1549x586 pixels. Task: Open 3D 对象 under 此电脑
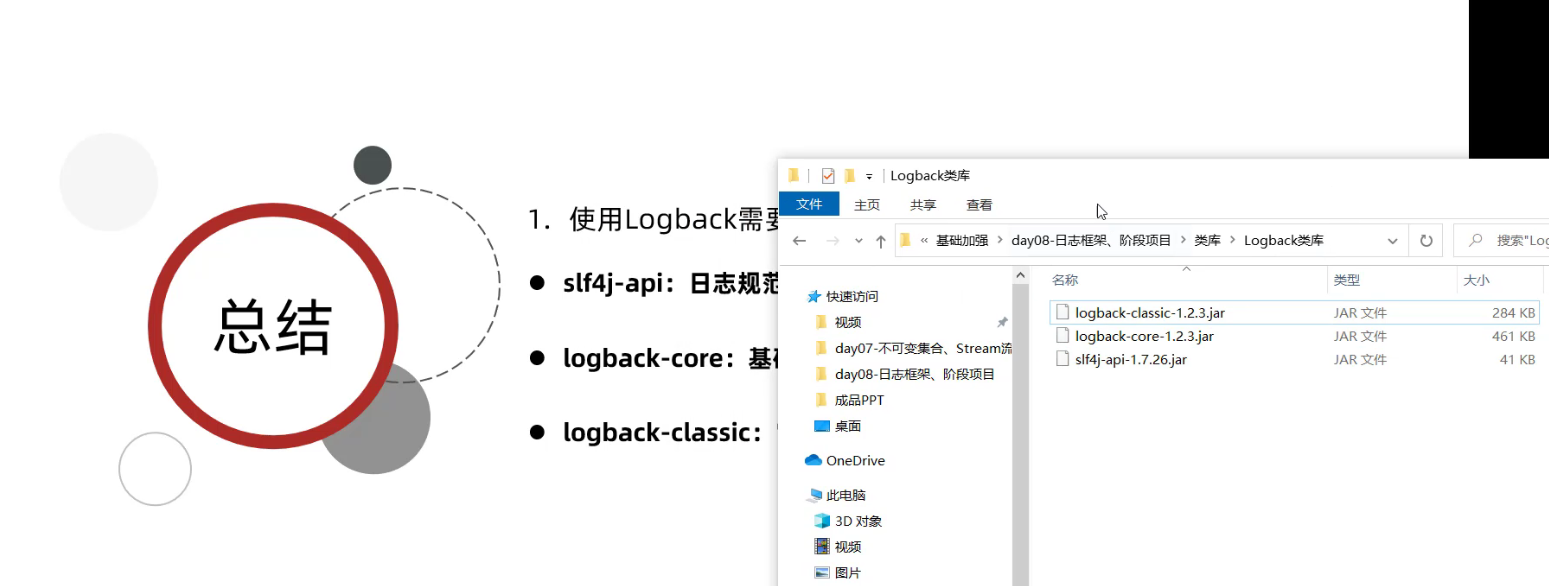pos(858,521)
